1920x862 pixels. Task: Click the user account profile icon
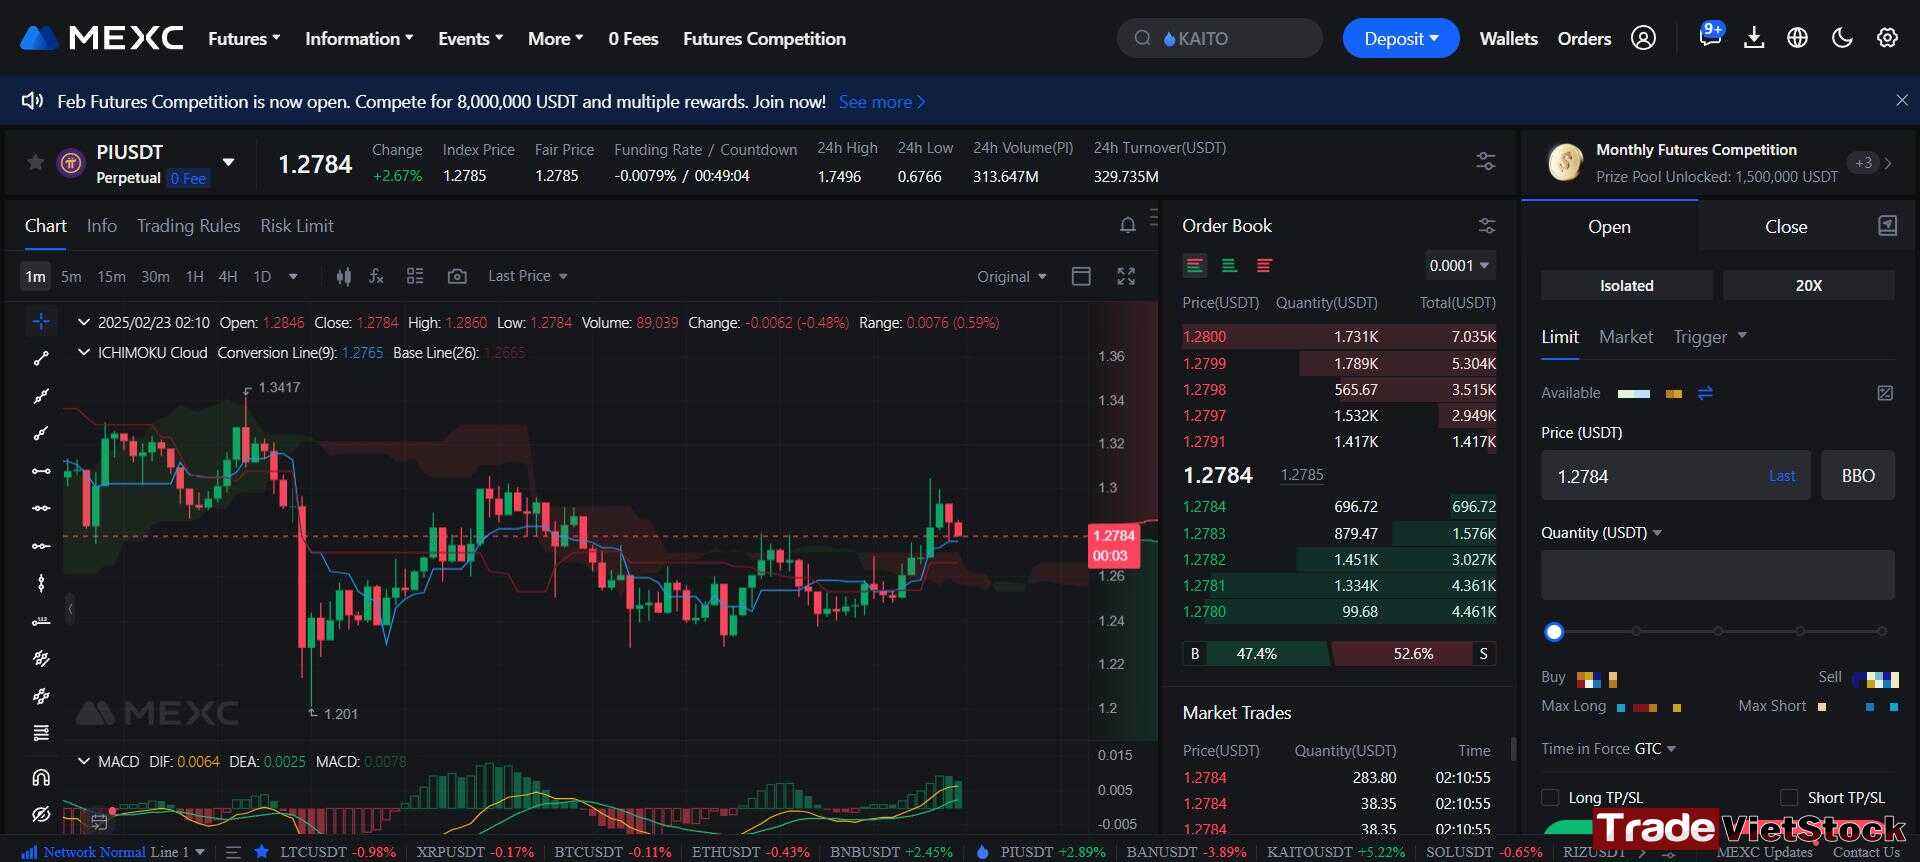coord(1643,38)
